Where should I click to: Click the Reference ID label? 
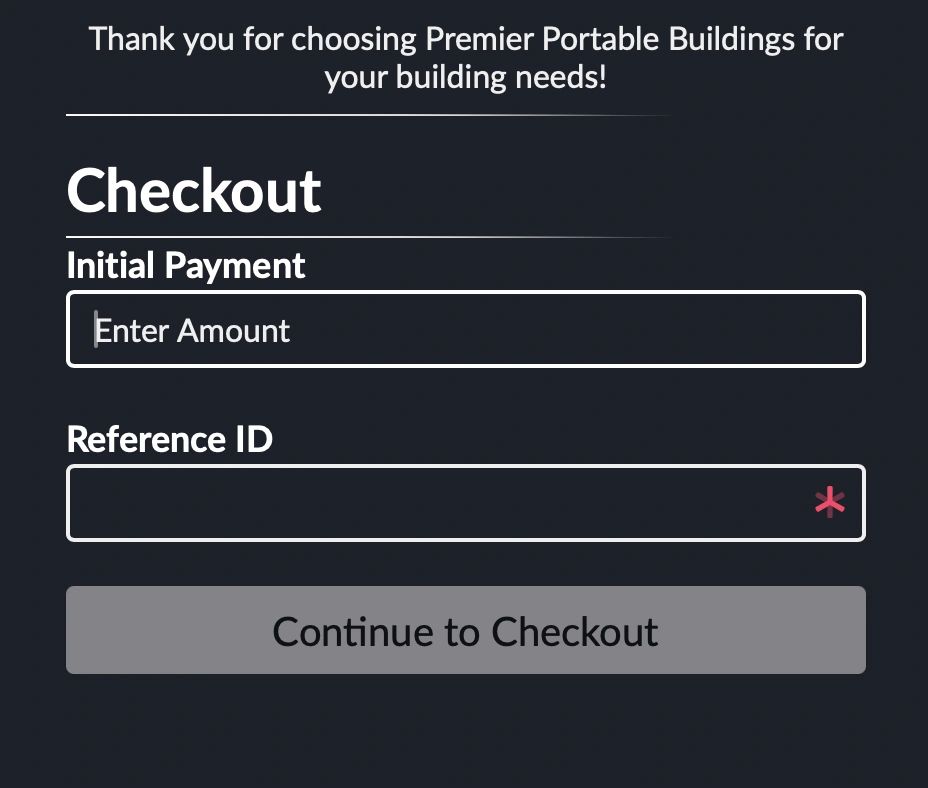tap(169, 439)
